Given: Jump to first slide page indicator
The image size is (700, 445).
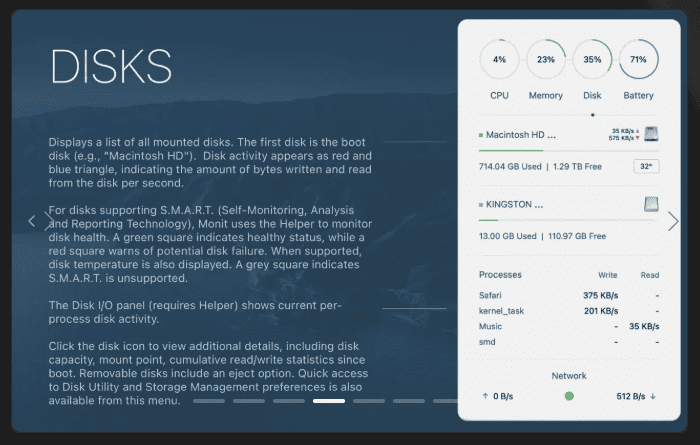Looking at the screenshot, I should pos(209,401).
